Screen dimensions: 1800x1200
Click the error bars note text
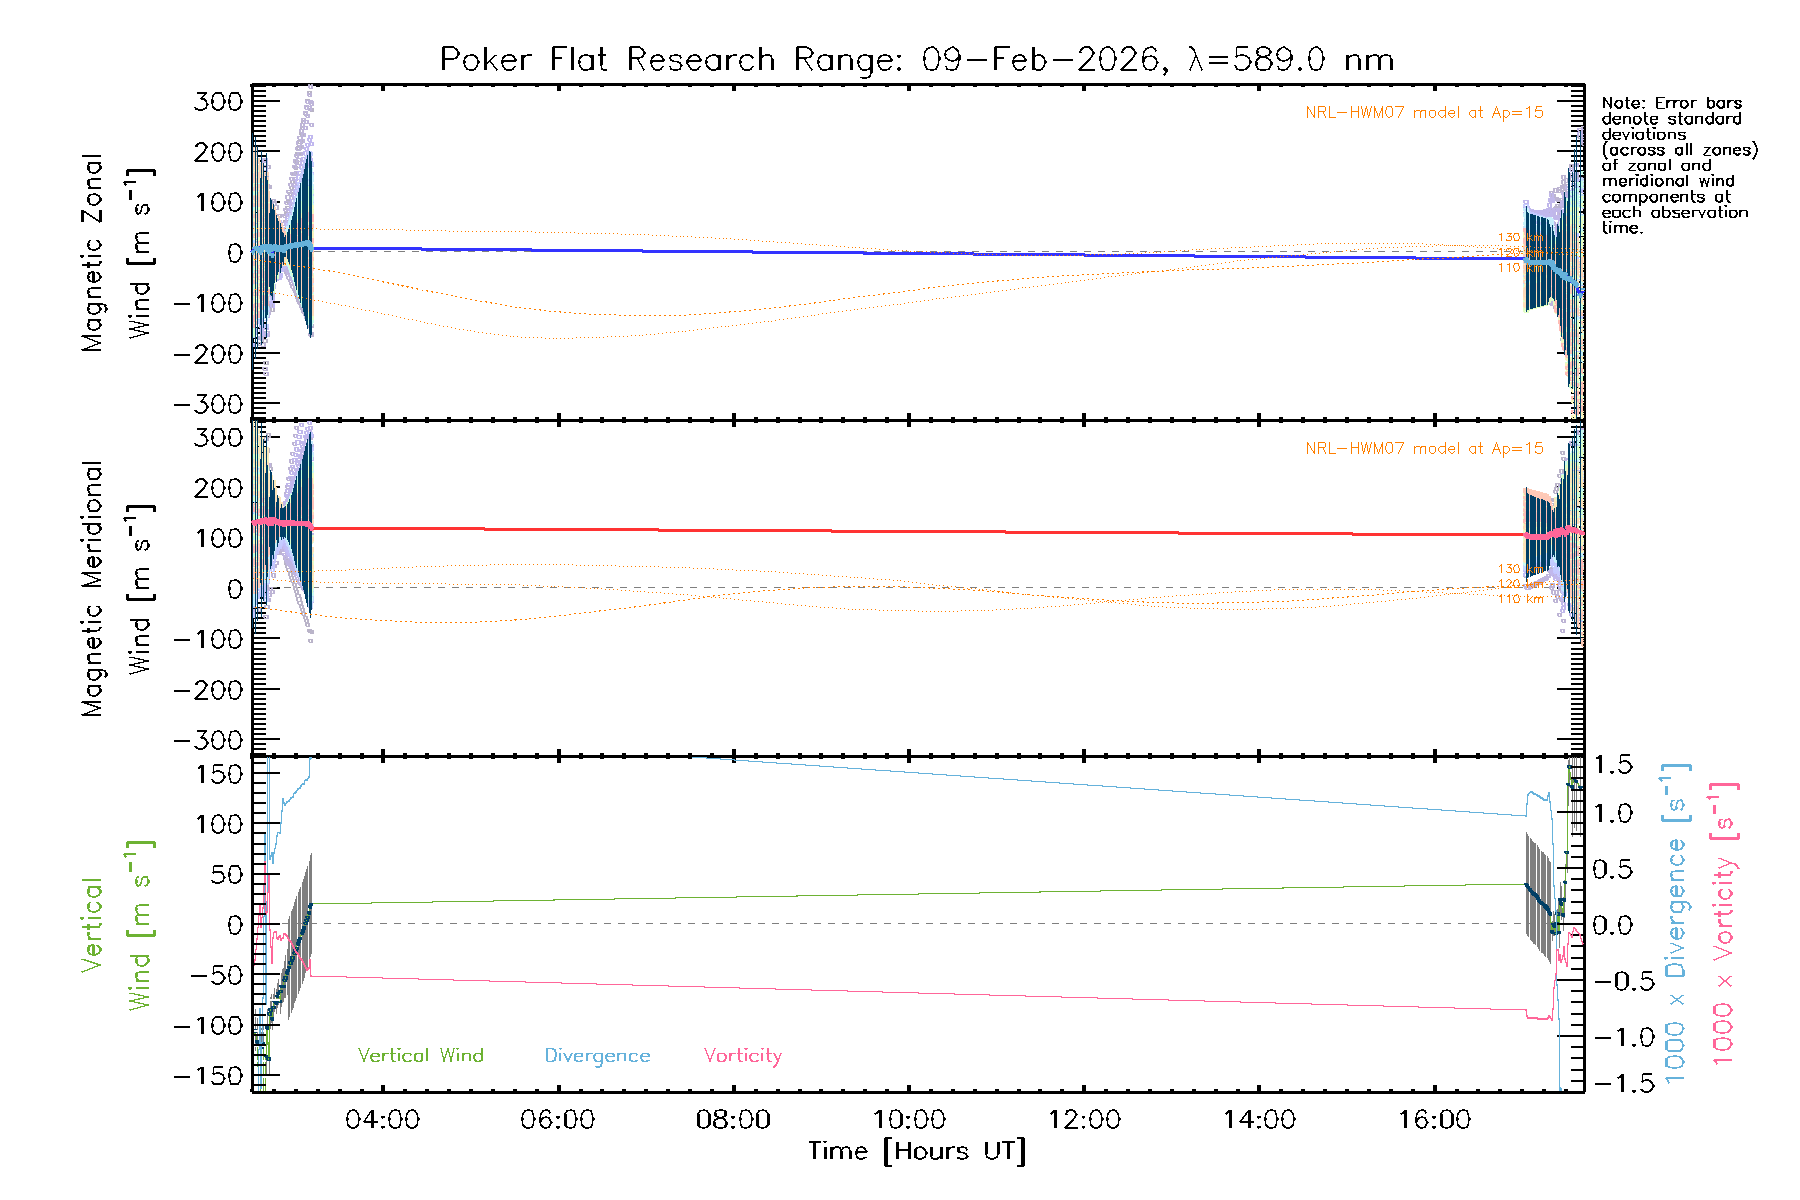click(x=1678, y=165)
